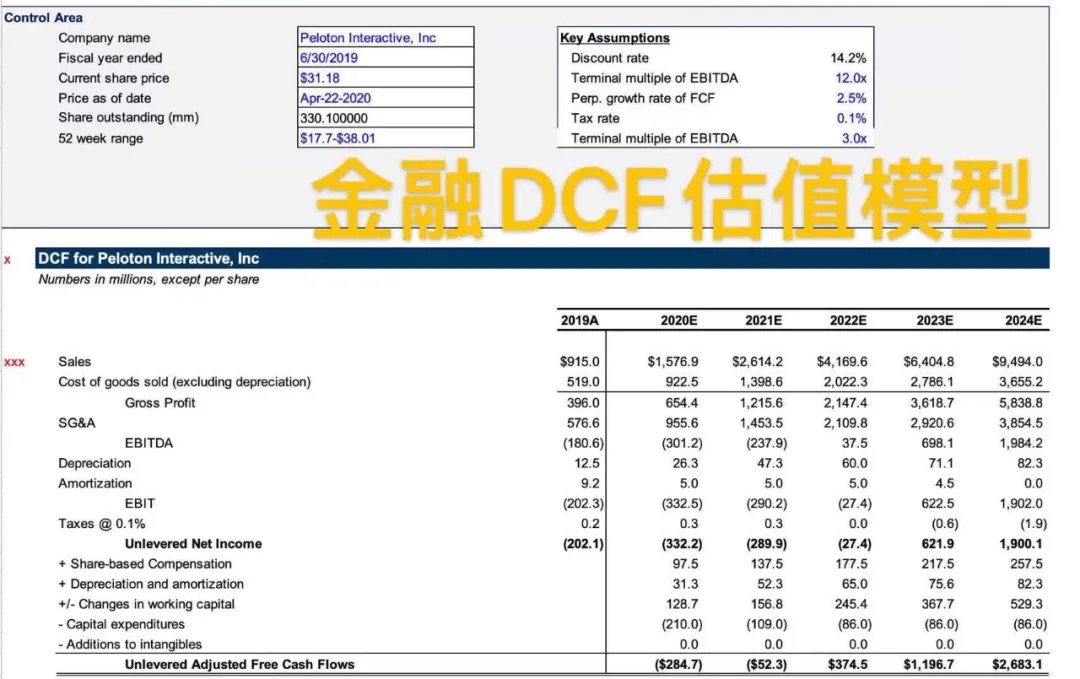
Task: Click the Cost of goods sold row label
Action: (x=185, y=382)
